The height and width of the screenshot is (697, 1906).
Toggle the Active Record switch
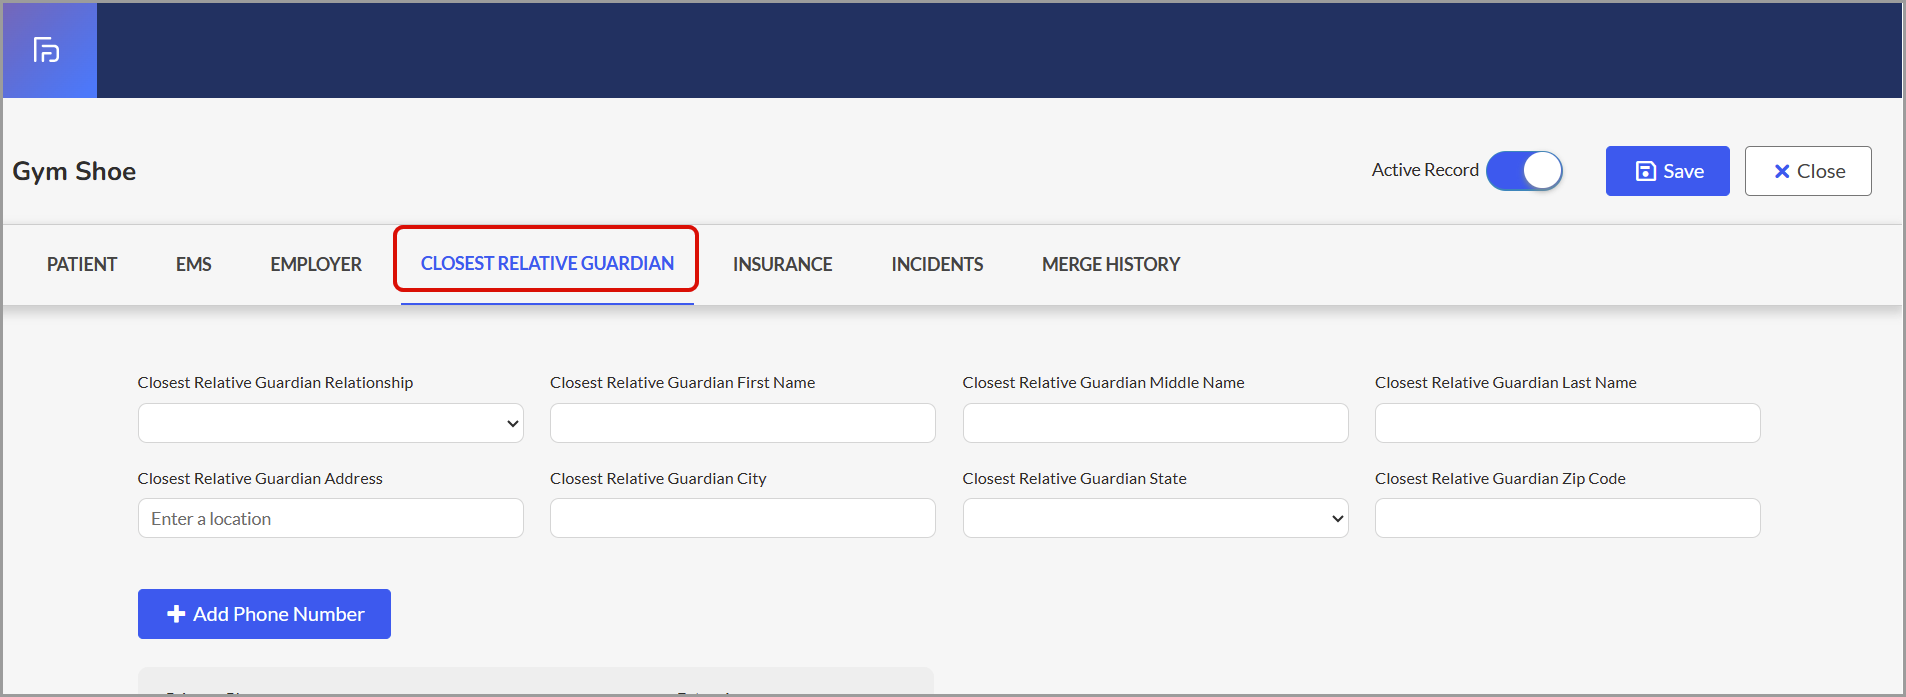tap(1524, 171)
